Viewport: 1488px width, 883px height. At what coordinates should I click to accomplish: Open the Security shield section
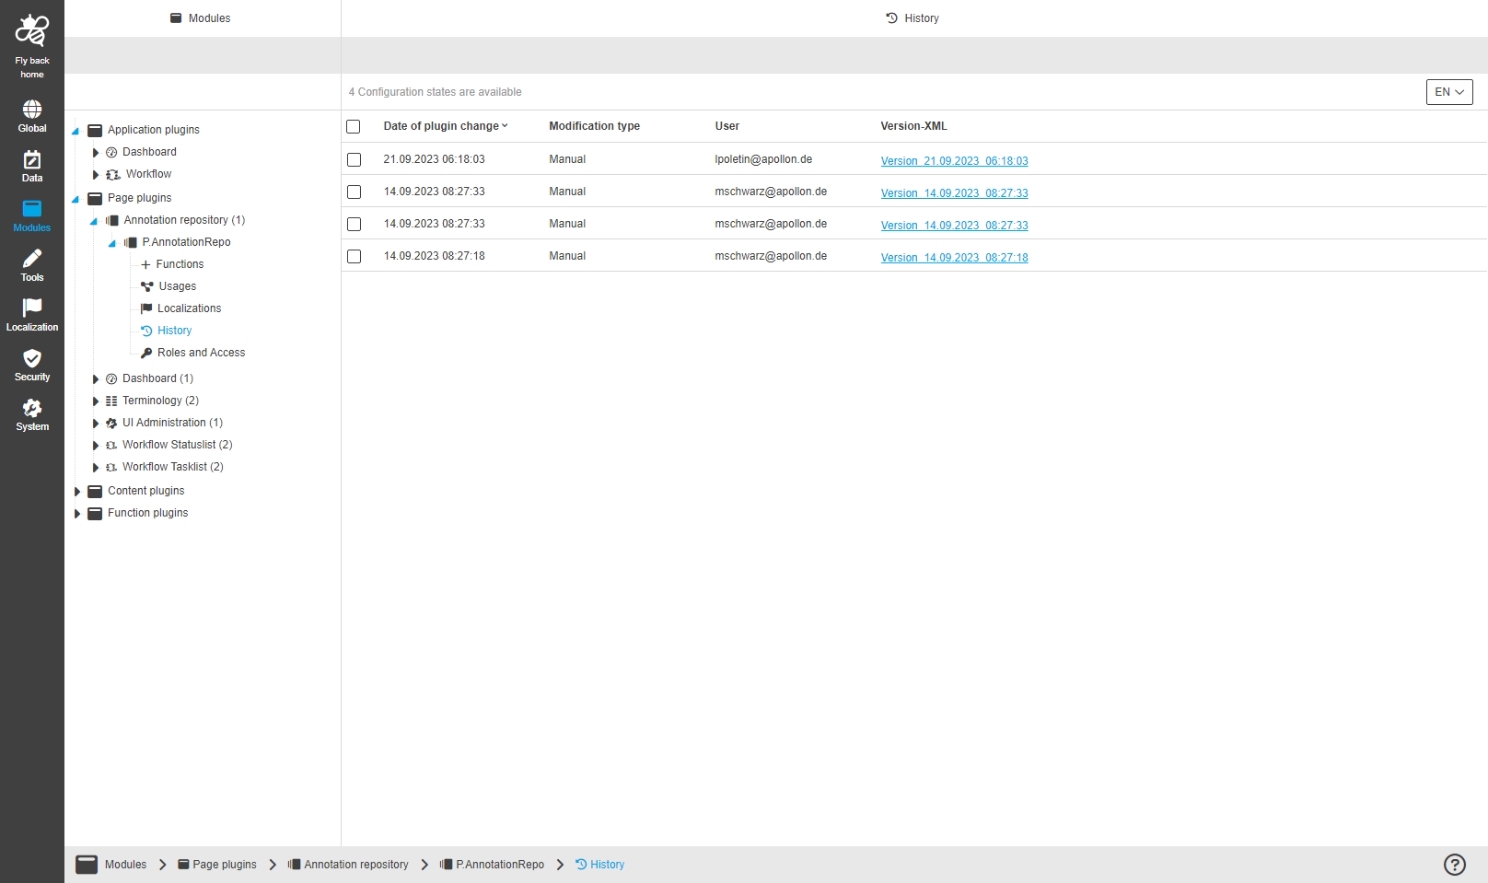pyautogui.click(x=32, y=365)
